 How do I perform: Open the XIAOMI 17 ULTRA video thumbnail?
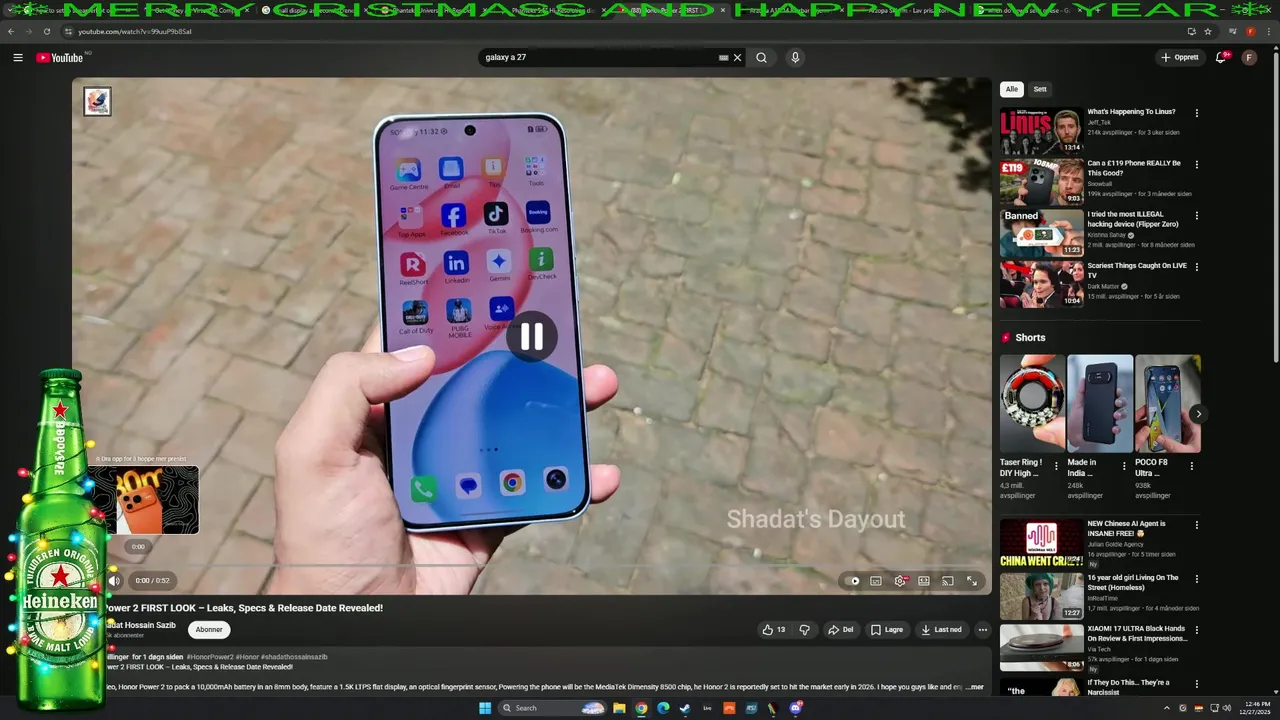point(1041,647)
